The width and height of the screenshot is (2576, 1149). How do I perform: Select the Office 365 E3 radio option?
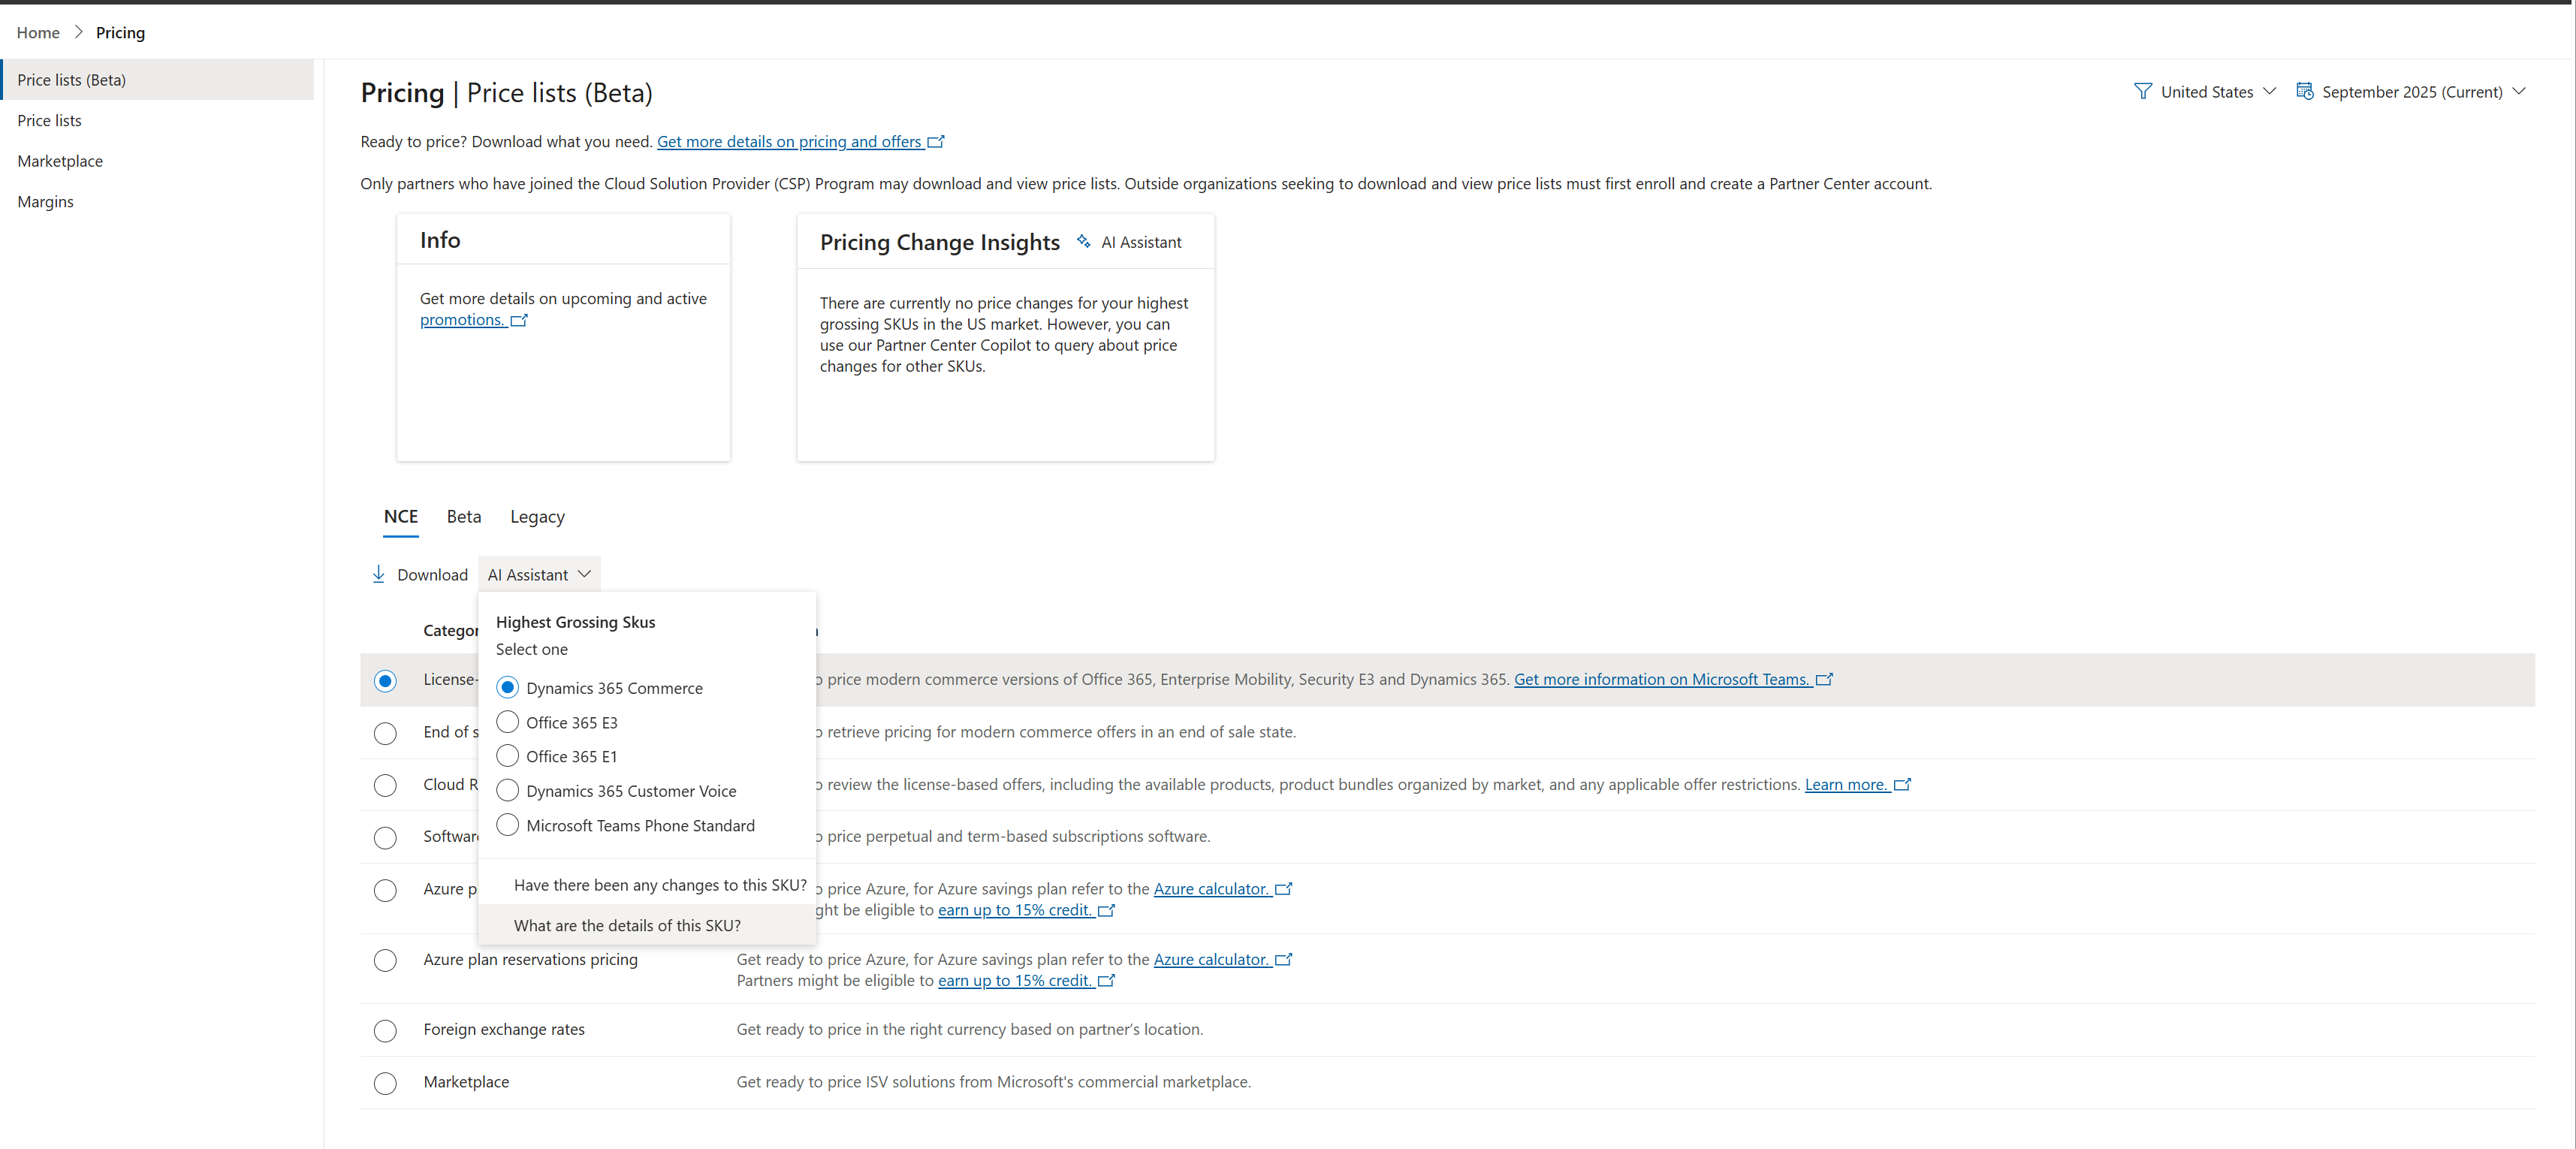(507, 722)
